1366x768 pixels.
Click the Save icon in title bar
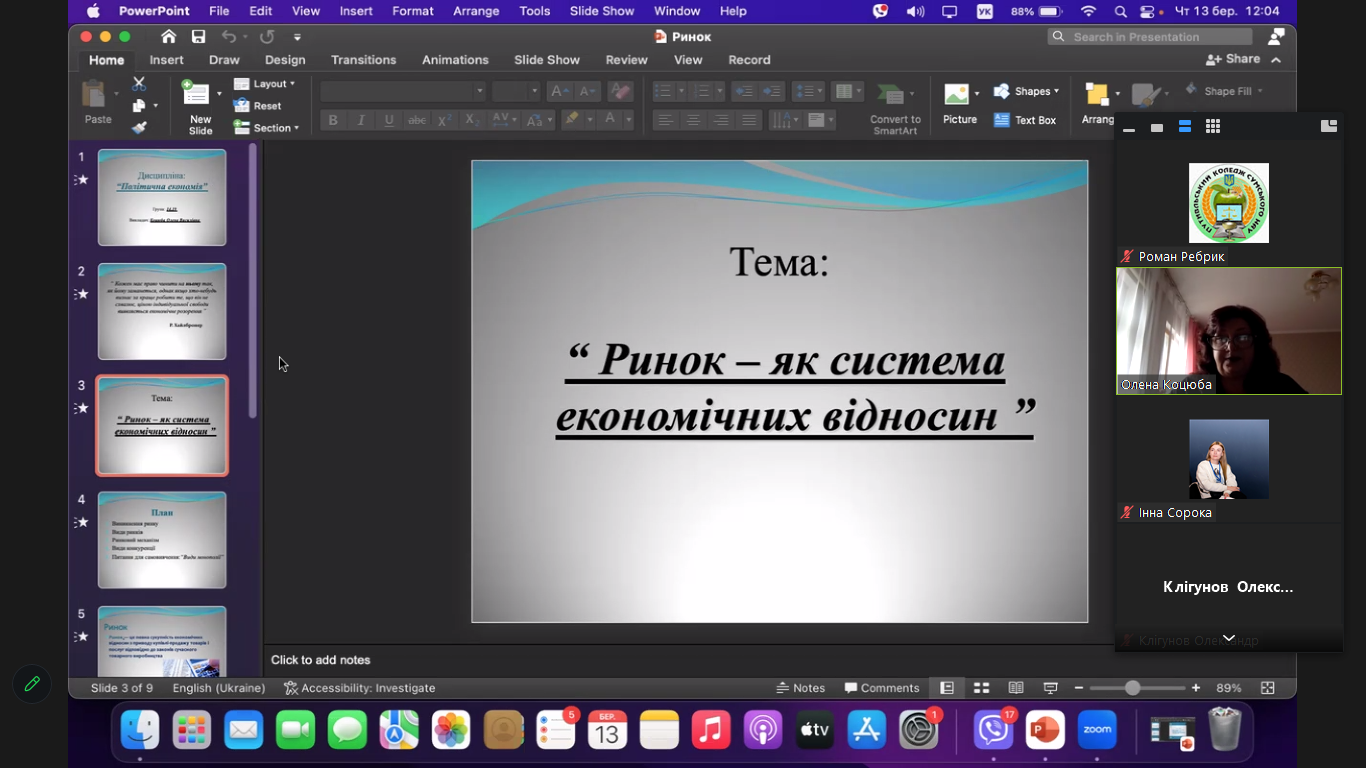tap(198, 37)
